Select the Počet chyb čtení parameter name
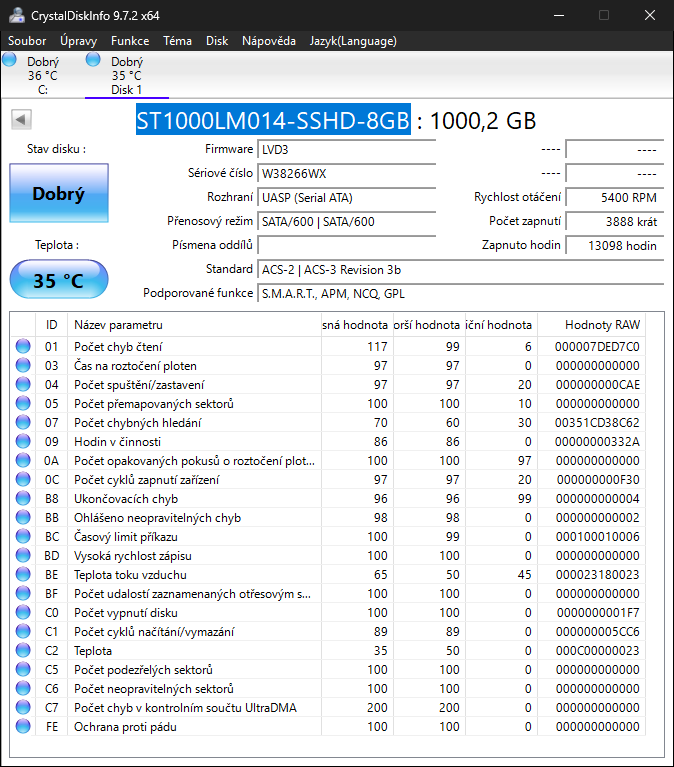674x767 pixels. coord(118,347)
